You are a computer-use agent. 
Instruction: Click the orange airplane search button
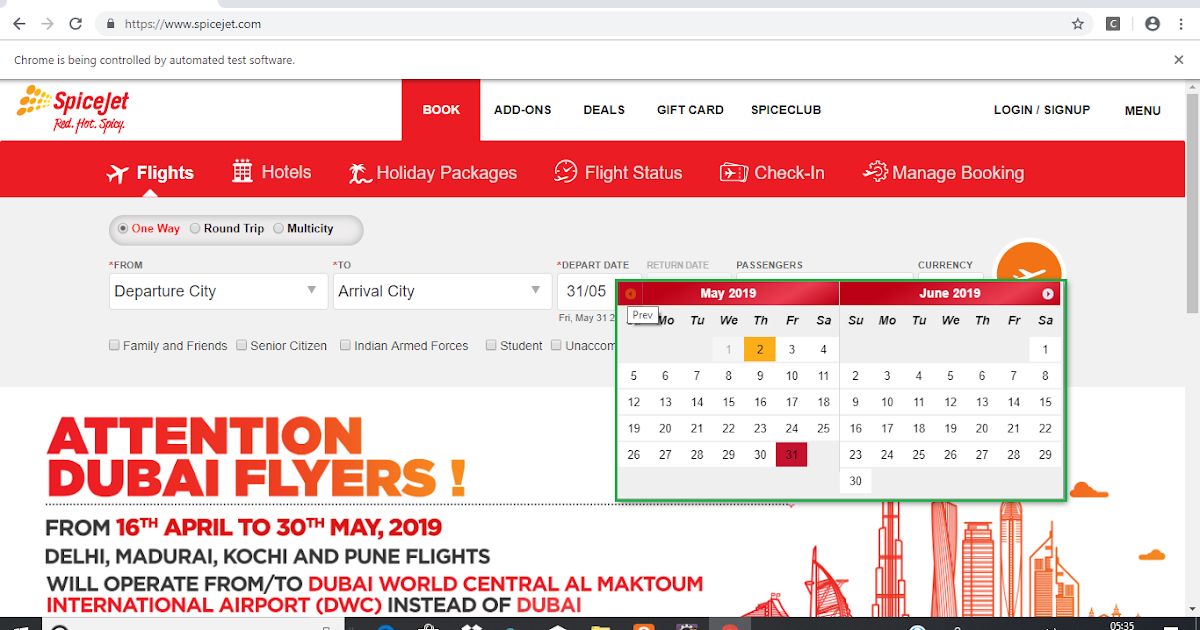(x=1029, y=262)
